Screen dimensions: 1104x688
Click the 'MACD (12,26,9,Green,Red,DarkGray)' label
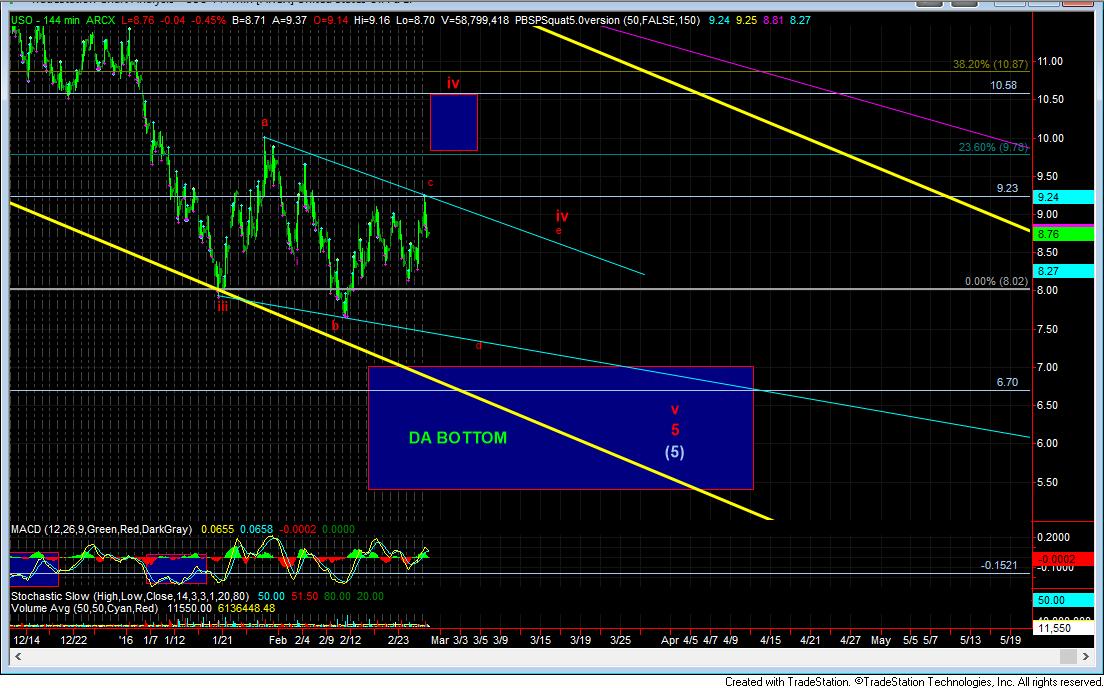101,529
